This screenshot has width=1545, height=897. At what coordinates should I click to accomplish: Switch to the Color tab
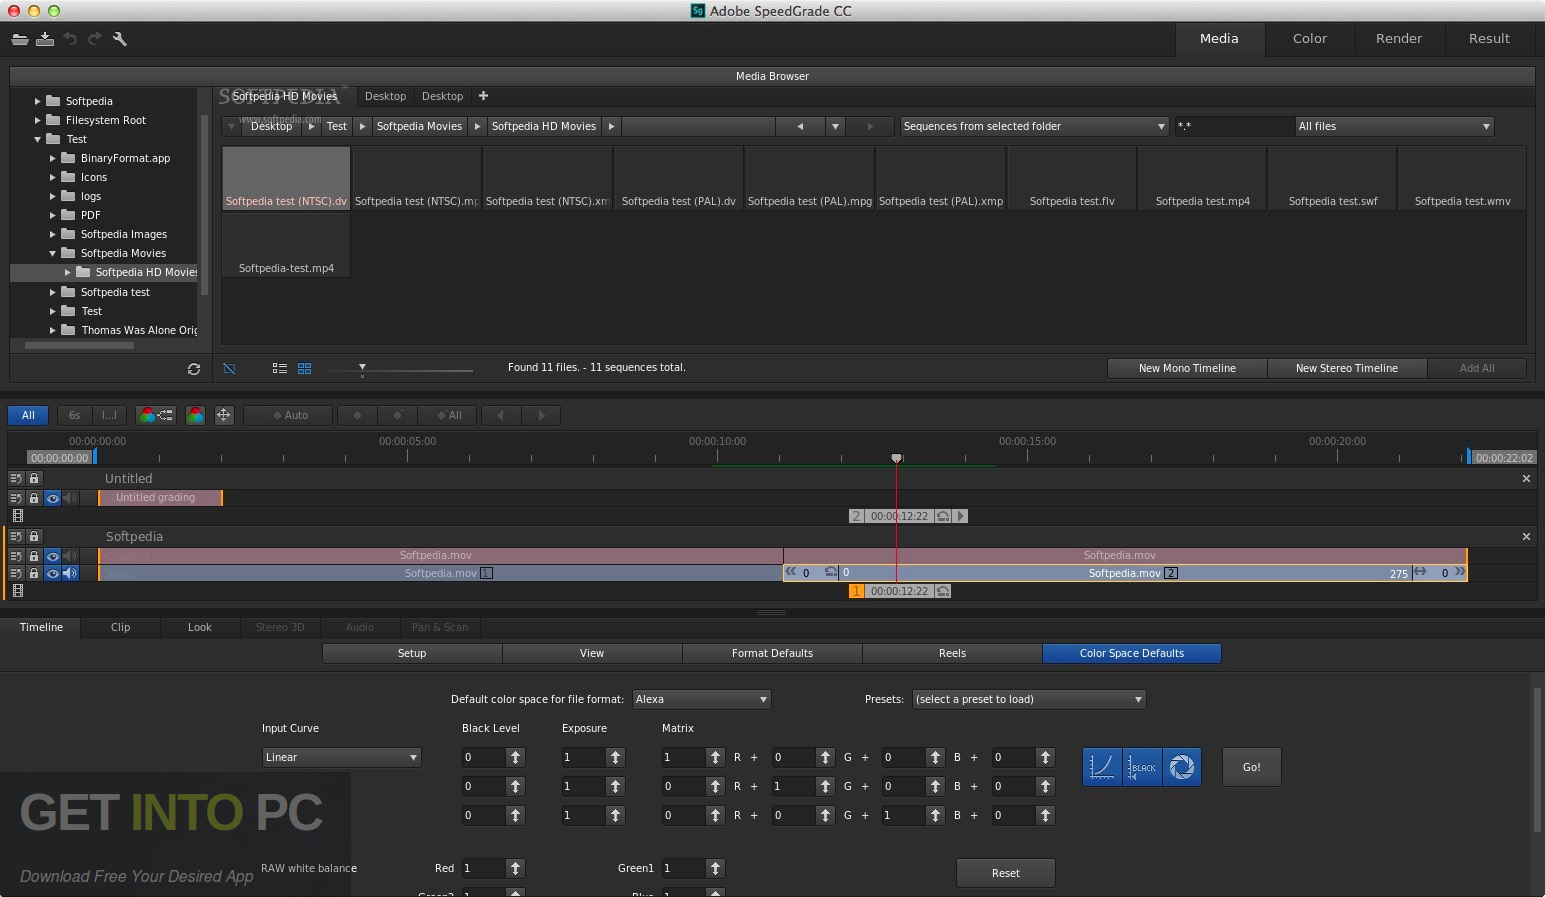point(1309,38)
